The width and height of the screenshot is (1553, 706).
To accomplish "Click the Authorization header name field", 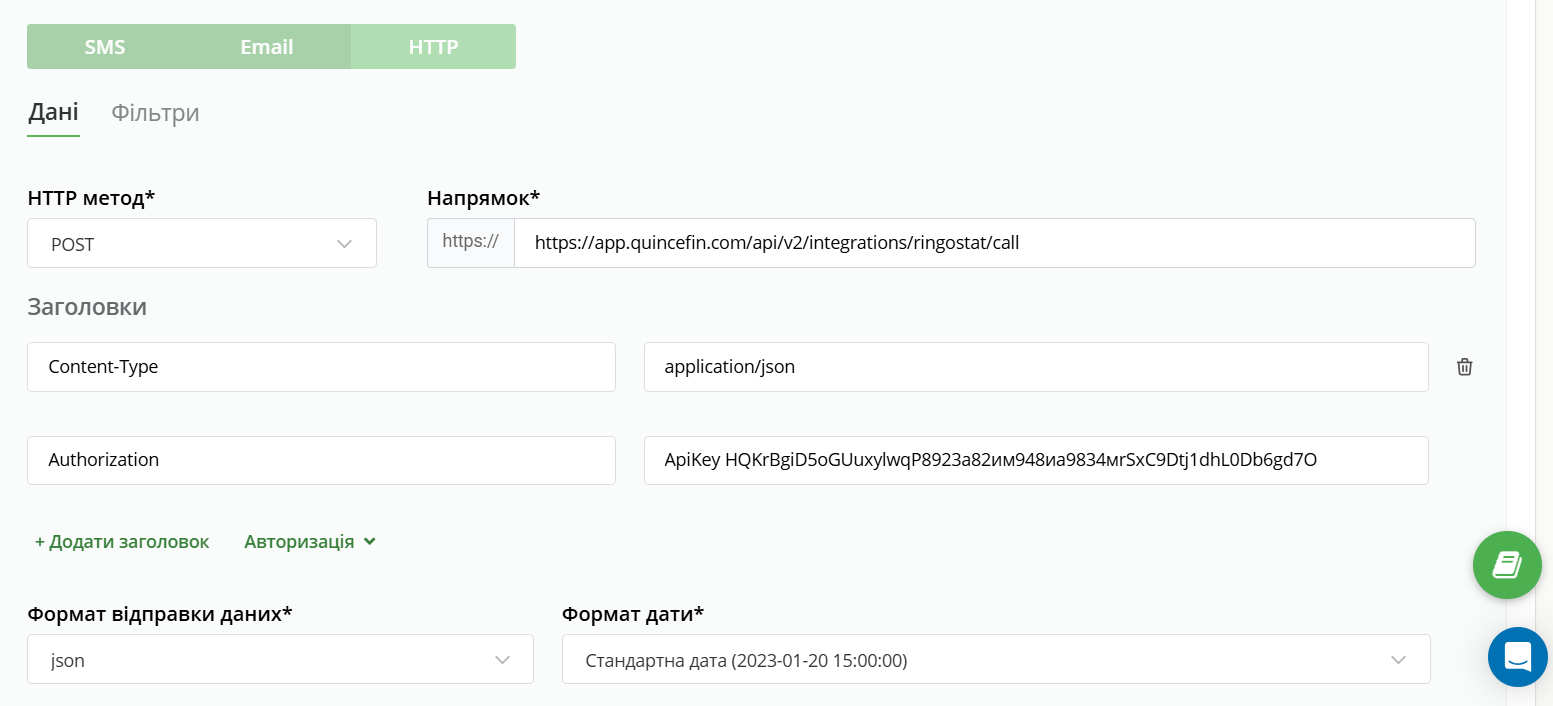I will [x=321, y=460].
